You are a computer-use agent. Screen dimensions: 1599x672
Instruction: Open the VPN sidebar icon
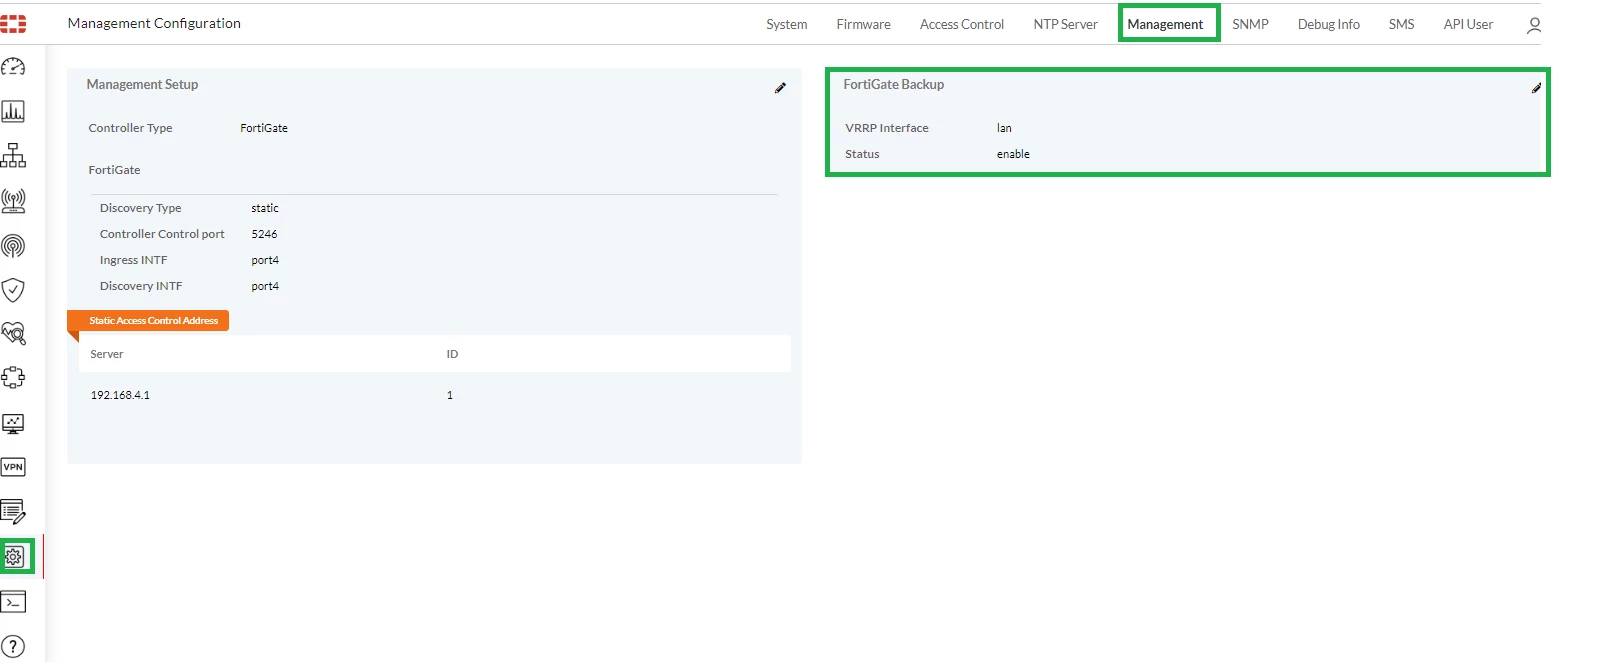(x=13, y=467)
